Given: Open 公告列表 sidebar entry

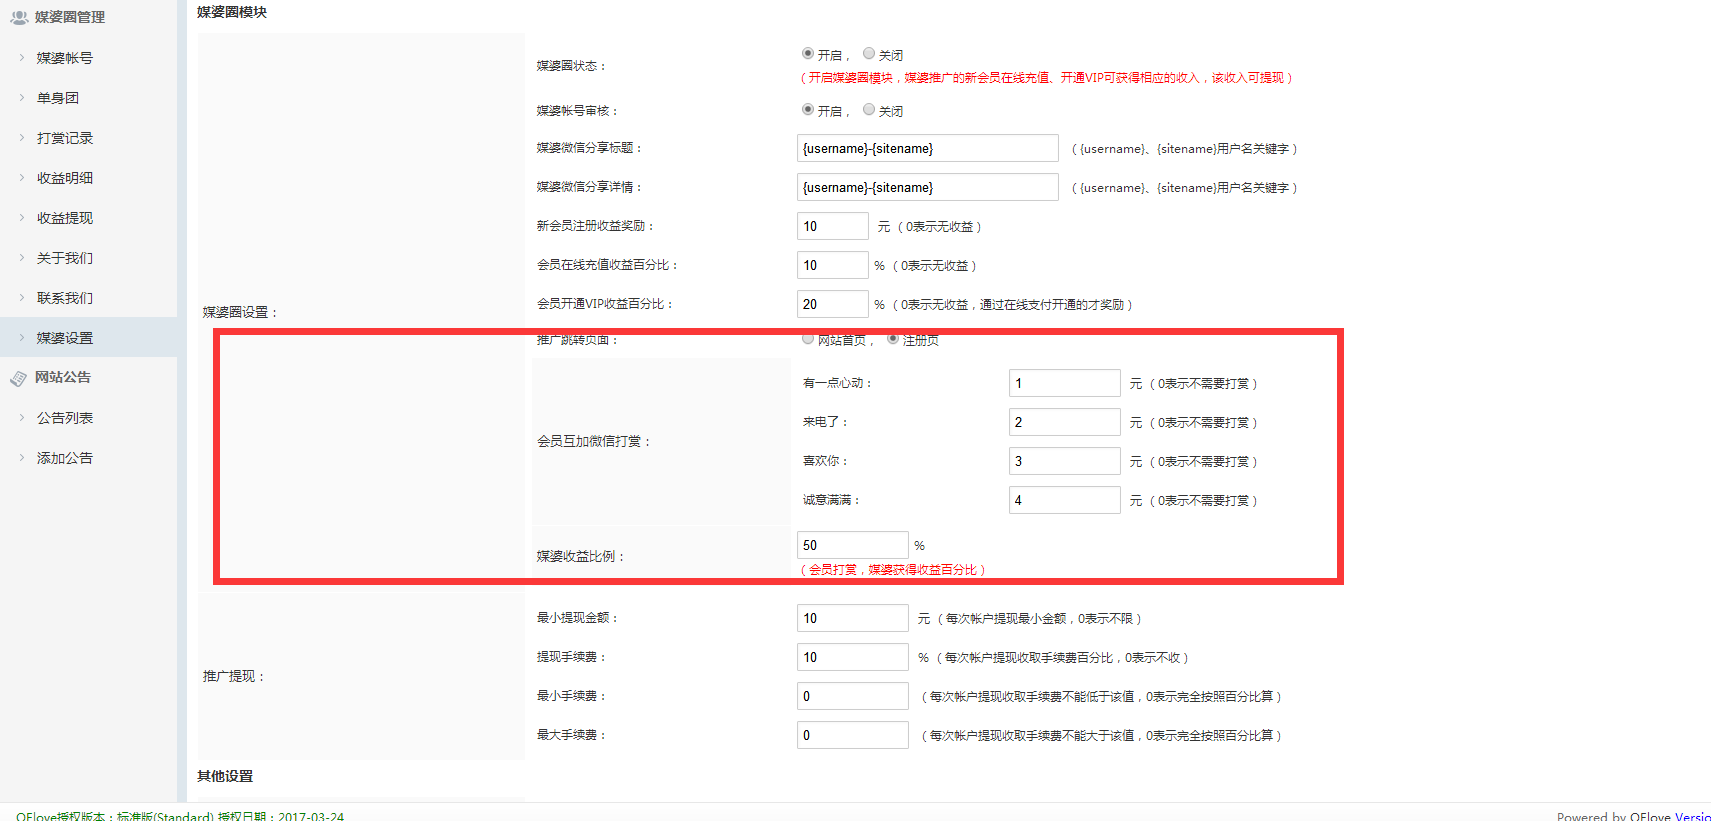Looking at the screenshot, I should pyautogui.click(x=65, y=418).
